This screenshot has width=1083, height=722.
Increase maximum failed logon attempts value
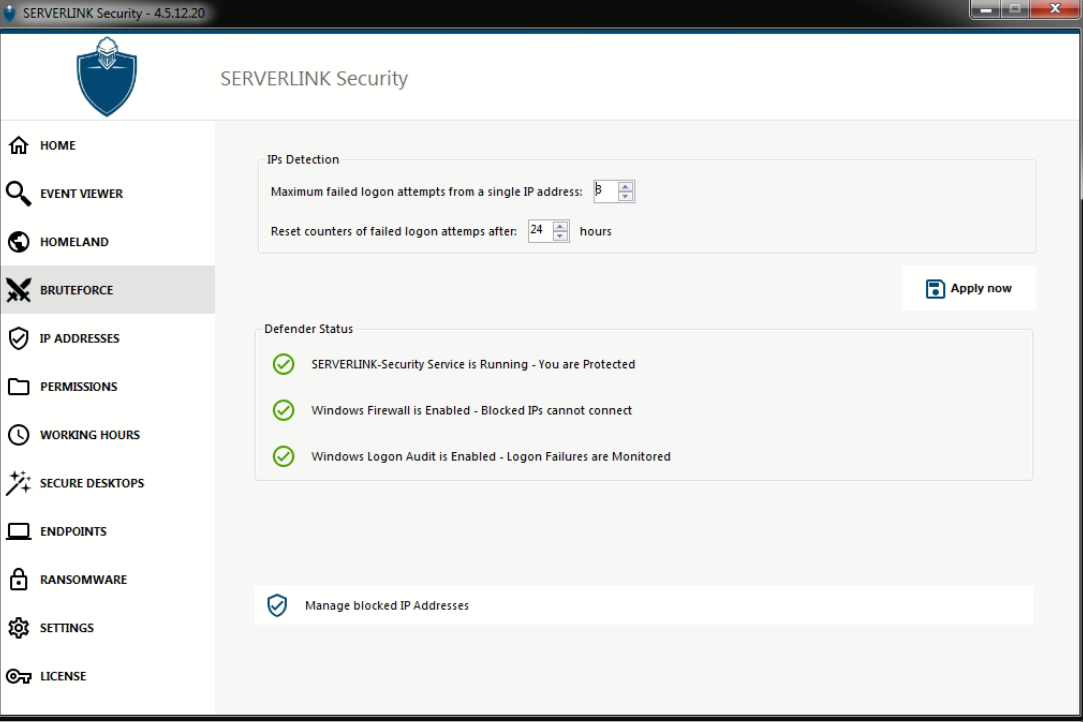(626, 187)
